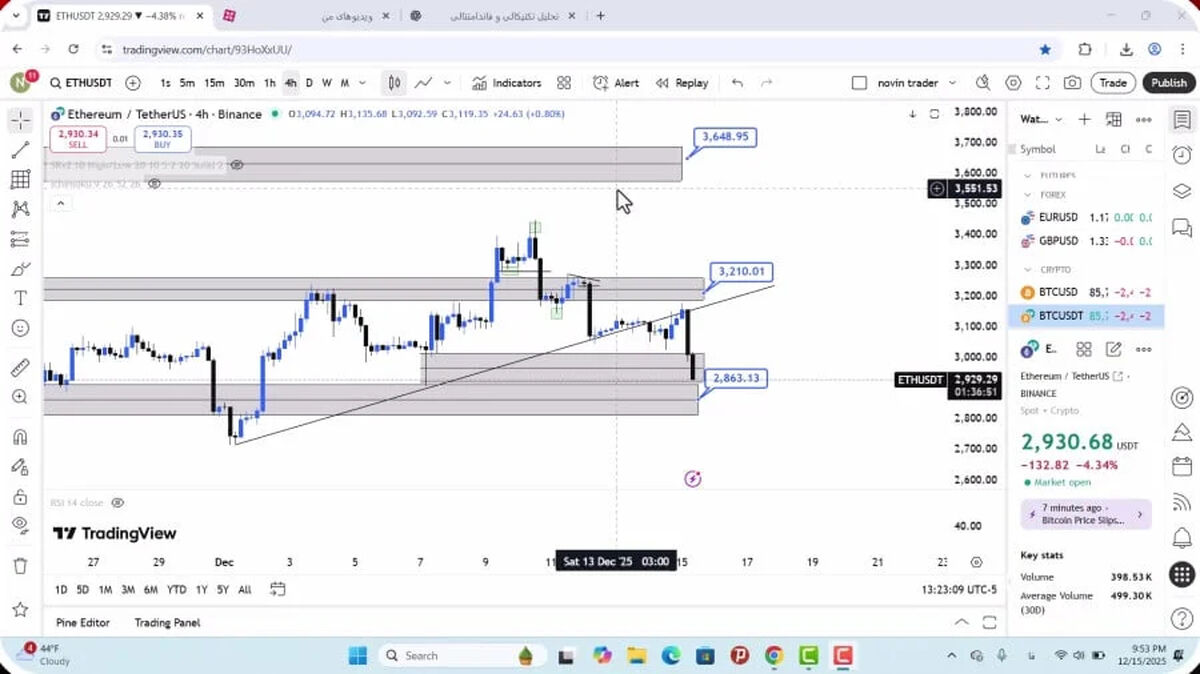Select the text annotation tool
1200x674 pixels.
point(19,298)
